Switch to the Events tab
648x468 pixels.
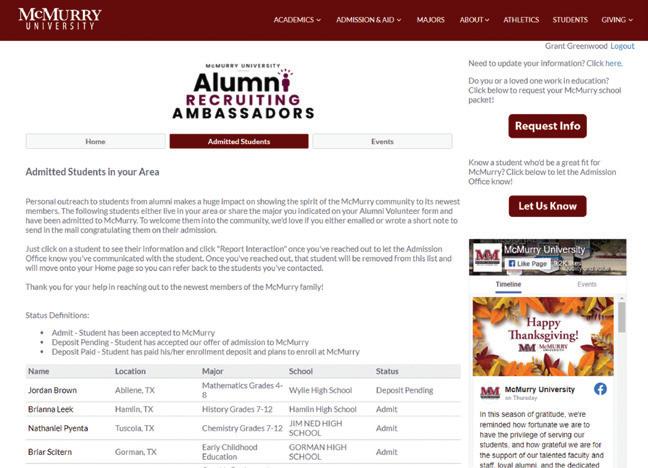tap(382, 141)
